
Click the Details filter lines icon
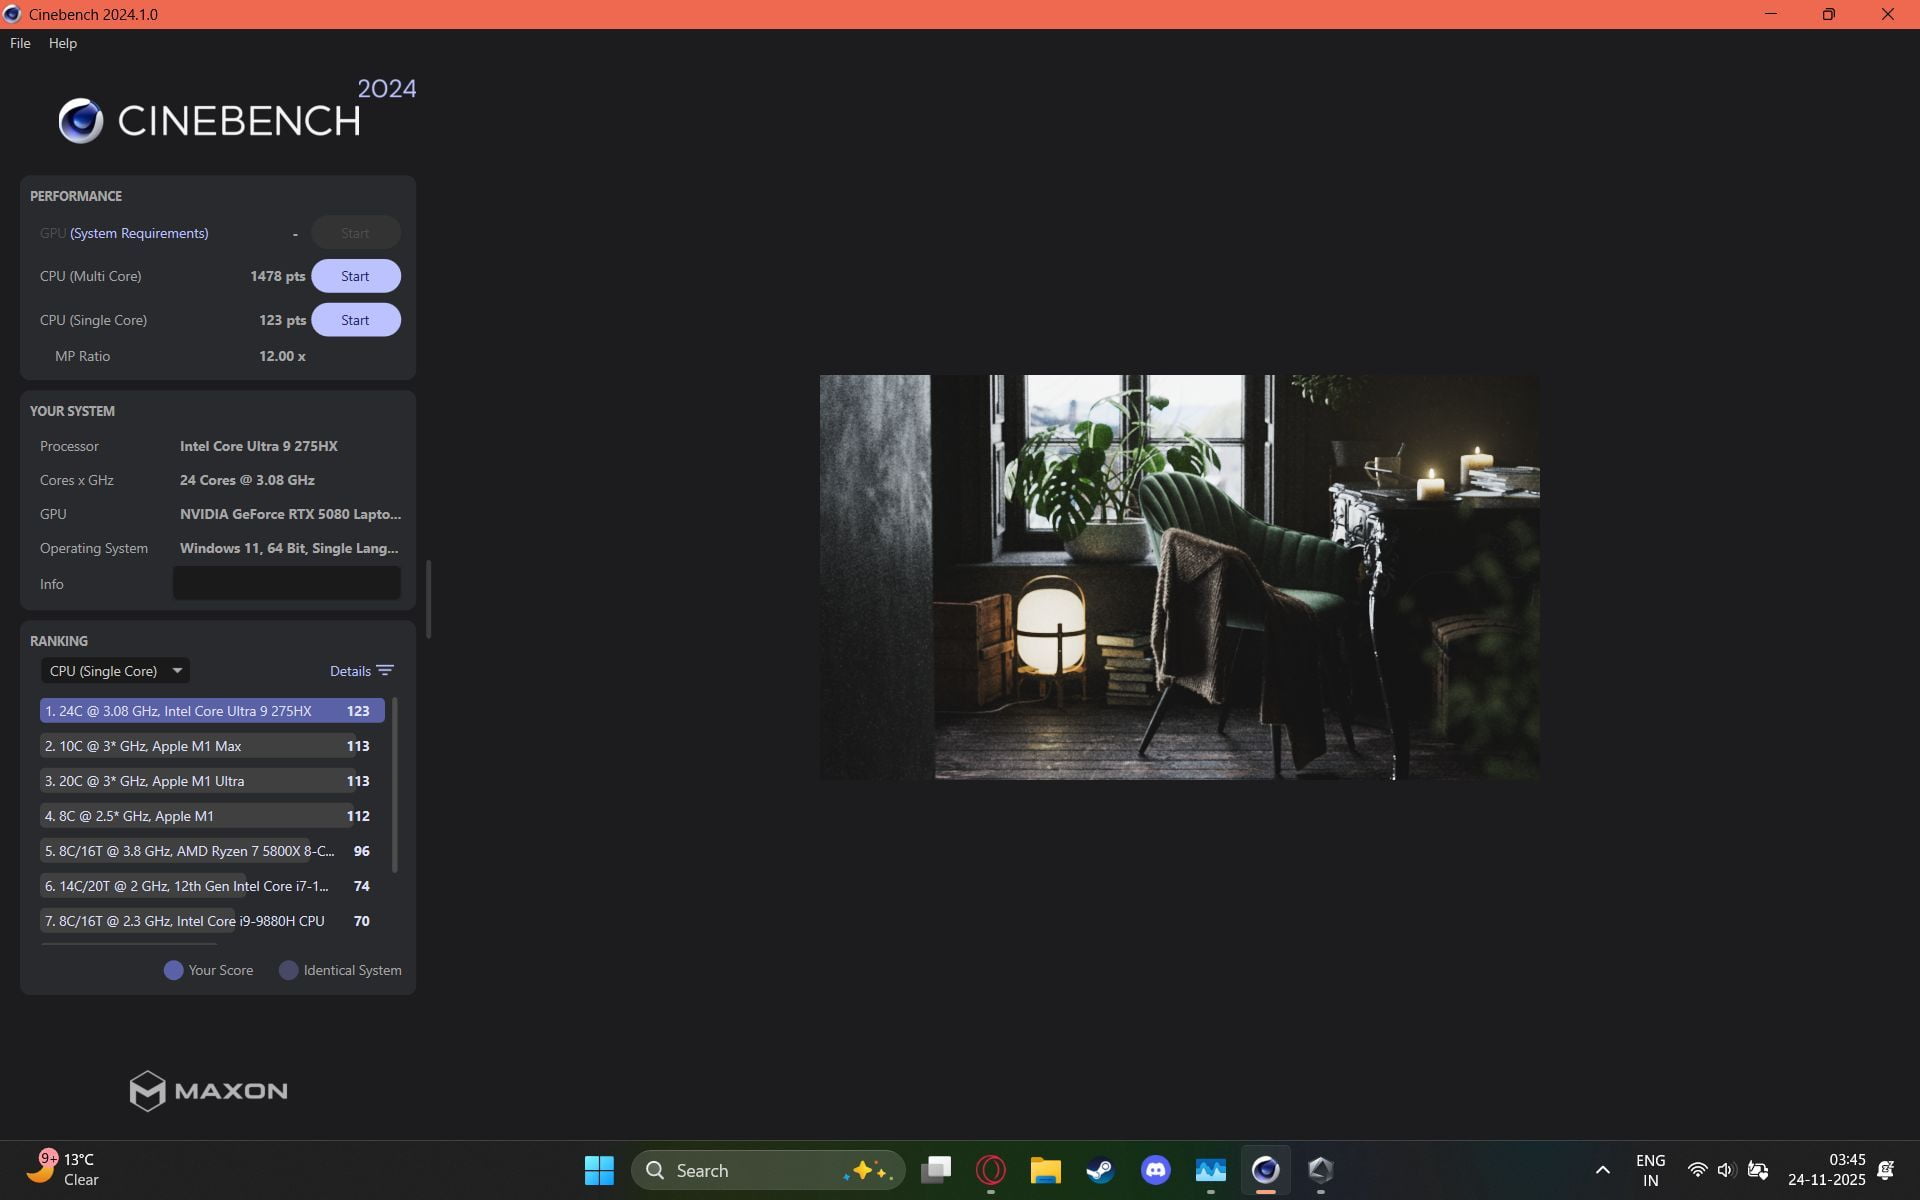click(x=385, y=670)
